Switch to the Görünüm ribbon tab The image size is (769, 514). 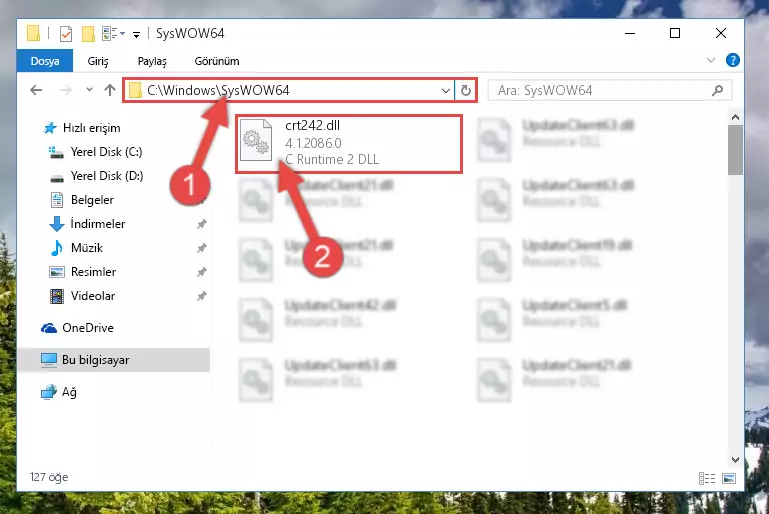pos(217,61)
